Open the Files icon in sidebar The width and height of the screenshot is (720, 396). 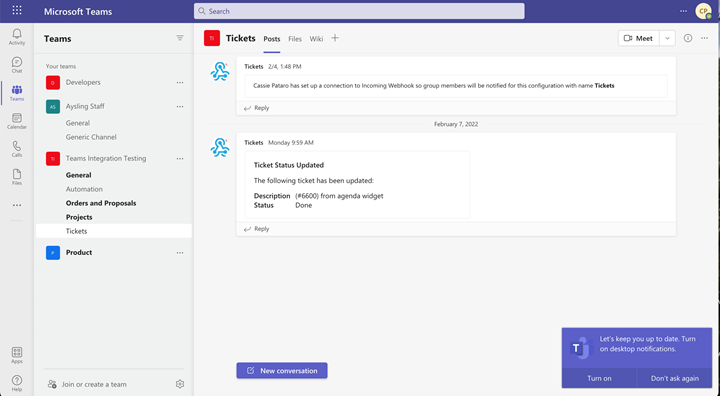[x=17, y=174]
